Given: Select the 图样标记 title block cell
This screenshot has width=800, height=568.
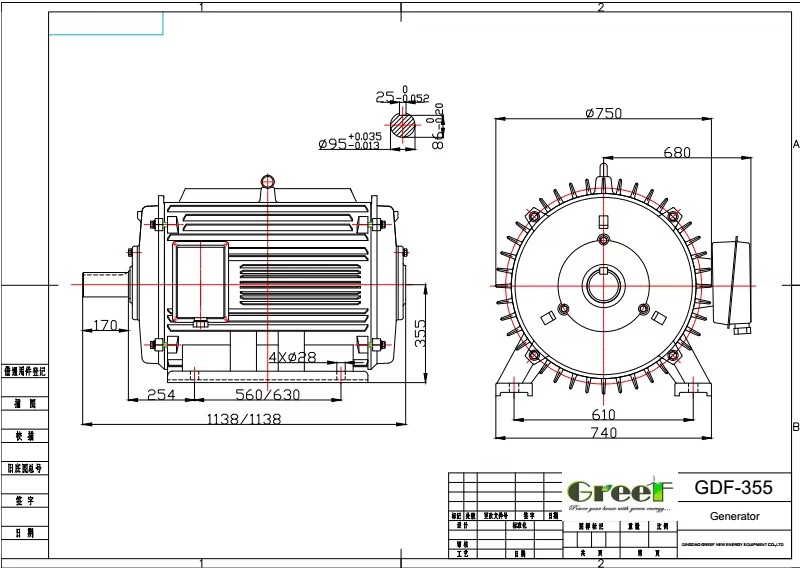Looking at the screenshot, I should coord(591,526).
